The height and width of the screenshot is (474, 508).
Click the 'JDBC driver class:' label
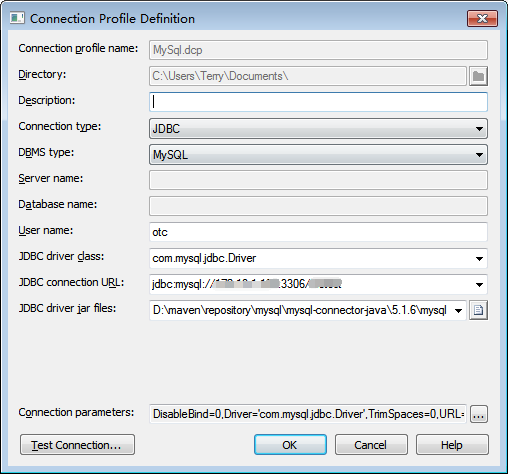pos(61,256)
